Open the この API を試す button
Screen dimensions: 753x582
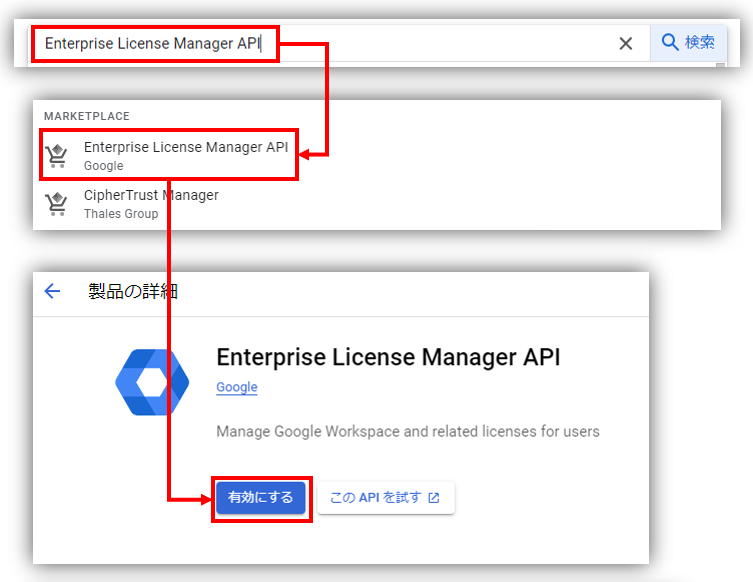[386, 498]
